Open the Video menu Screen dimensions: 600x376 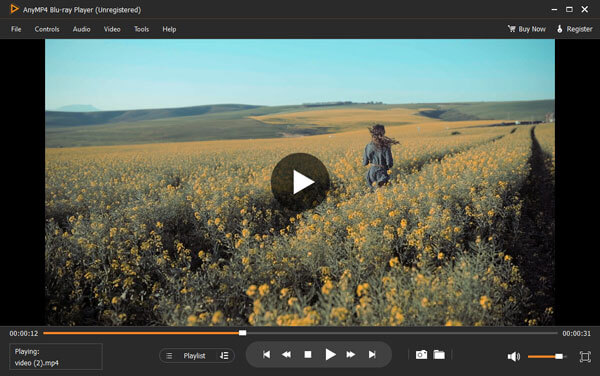pos(112,29)
